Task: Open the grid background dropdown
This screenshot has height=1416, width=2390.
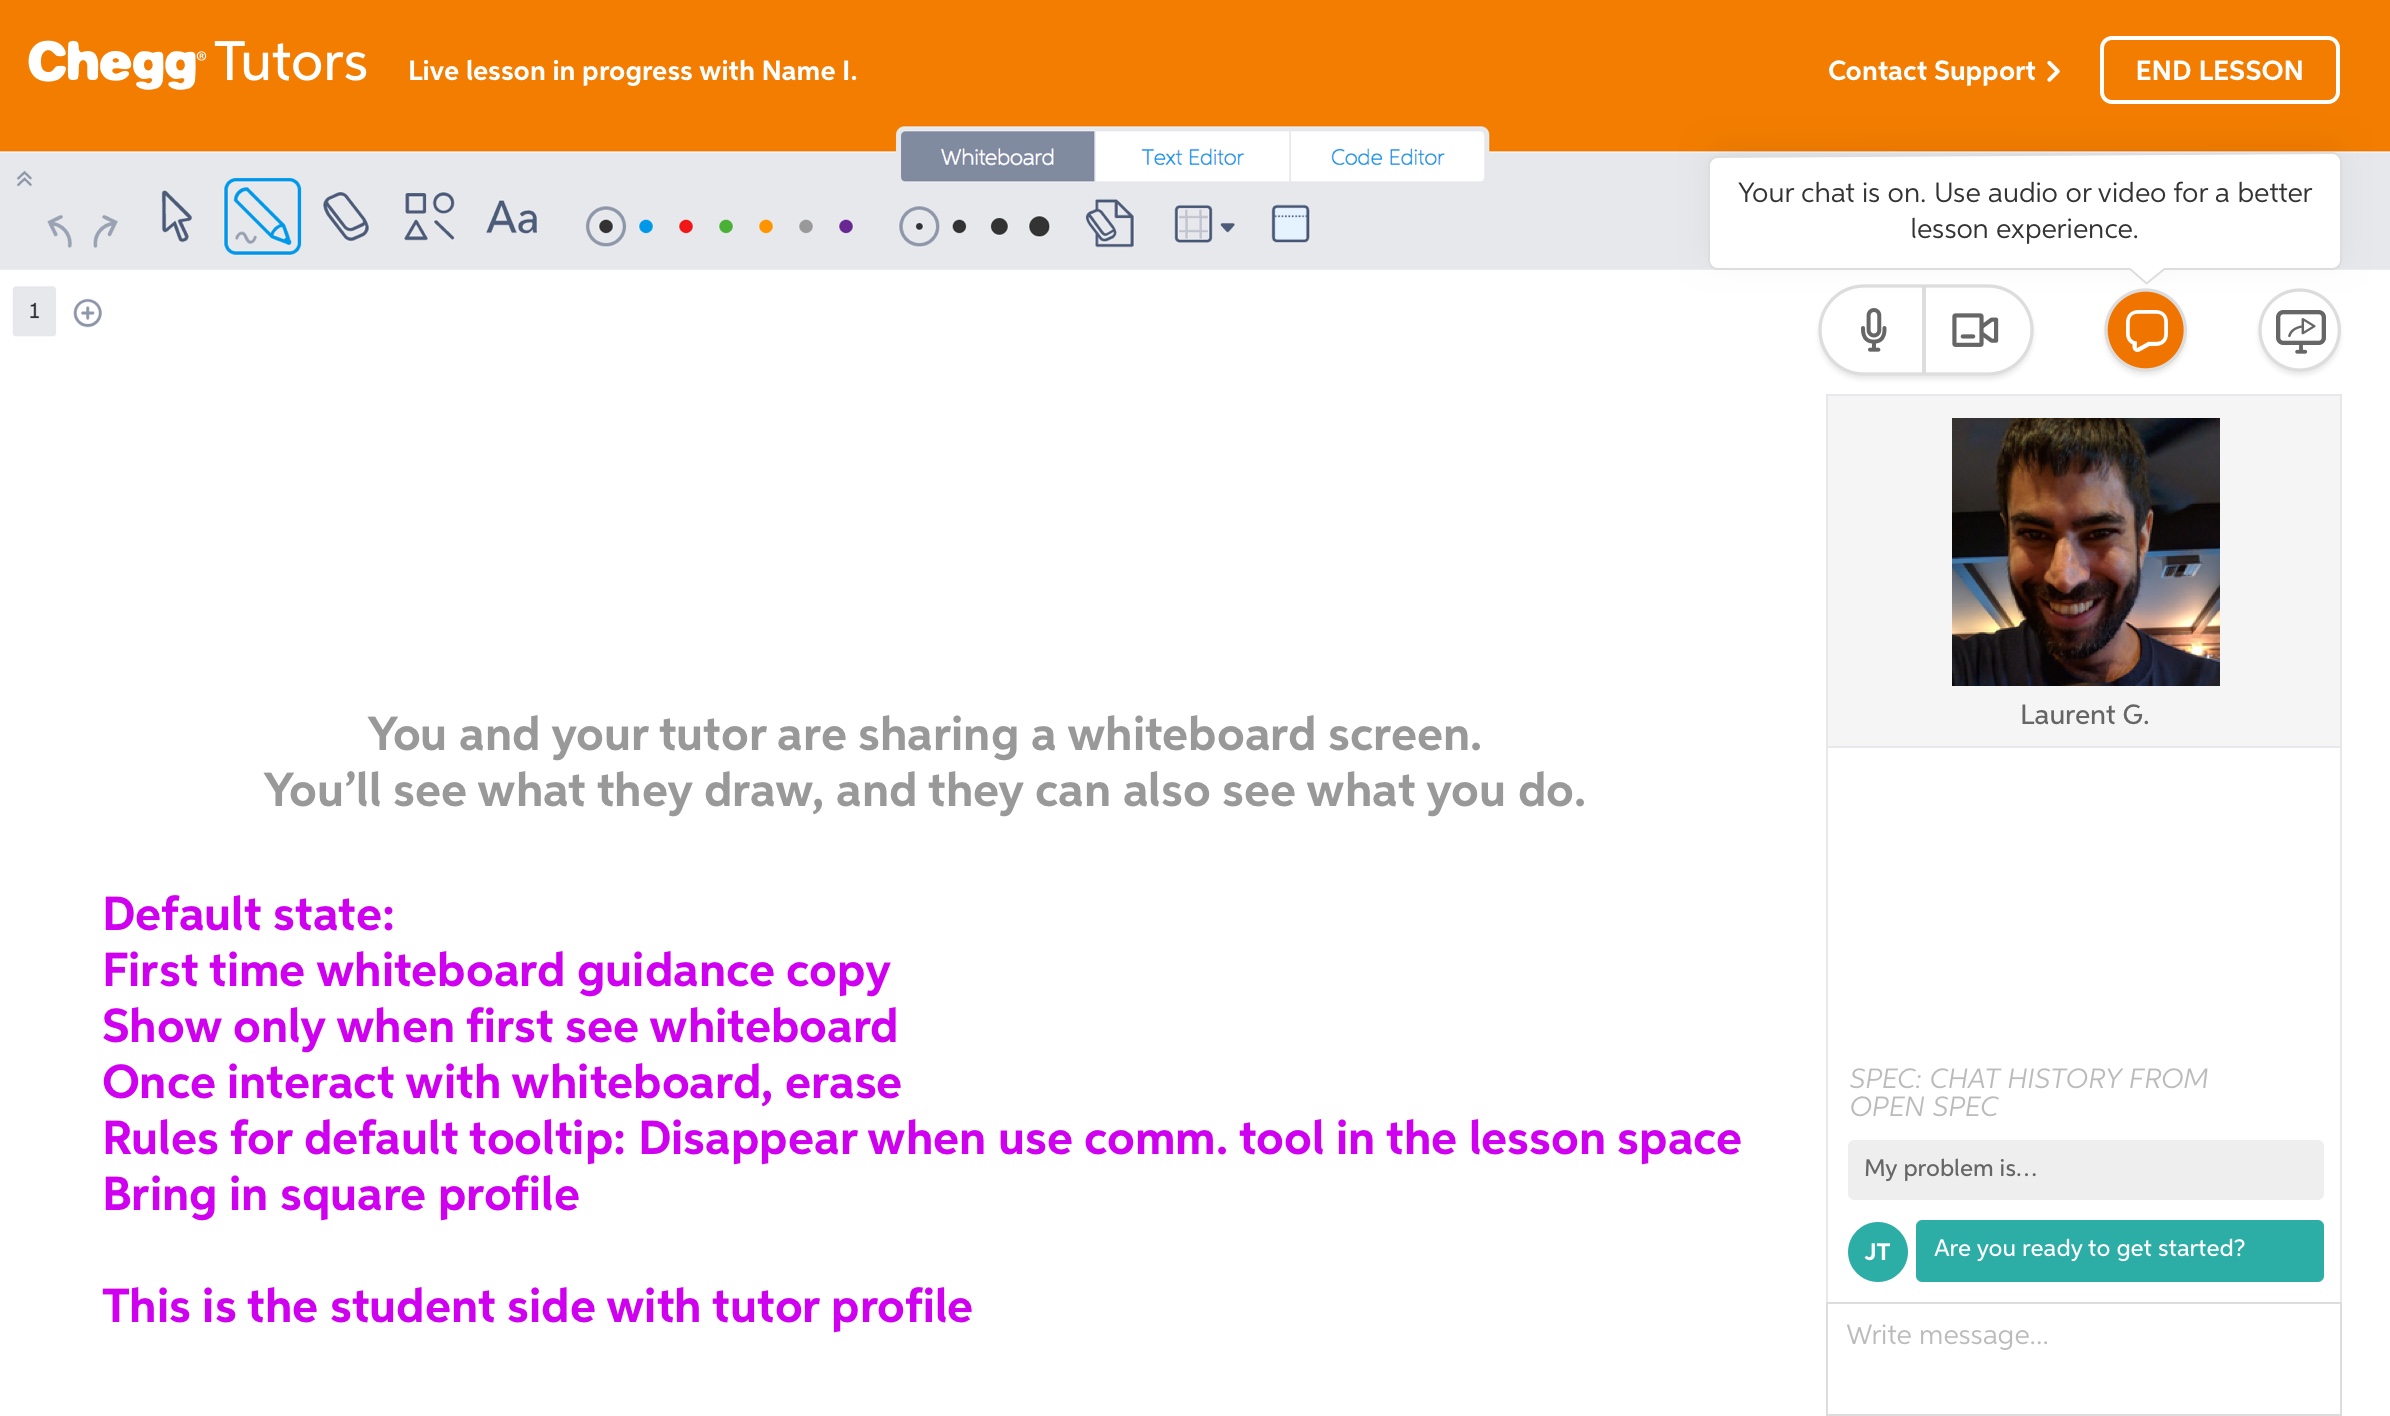Action: coord(1204,224)
